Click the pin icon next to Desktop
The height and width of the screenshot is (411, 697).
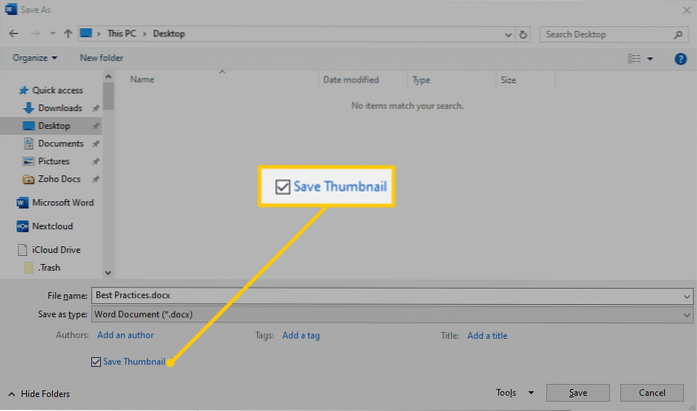95,126
